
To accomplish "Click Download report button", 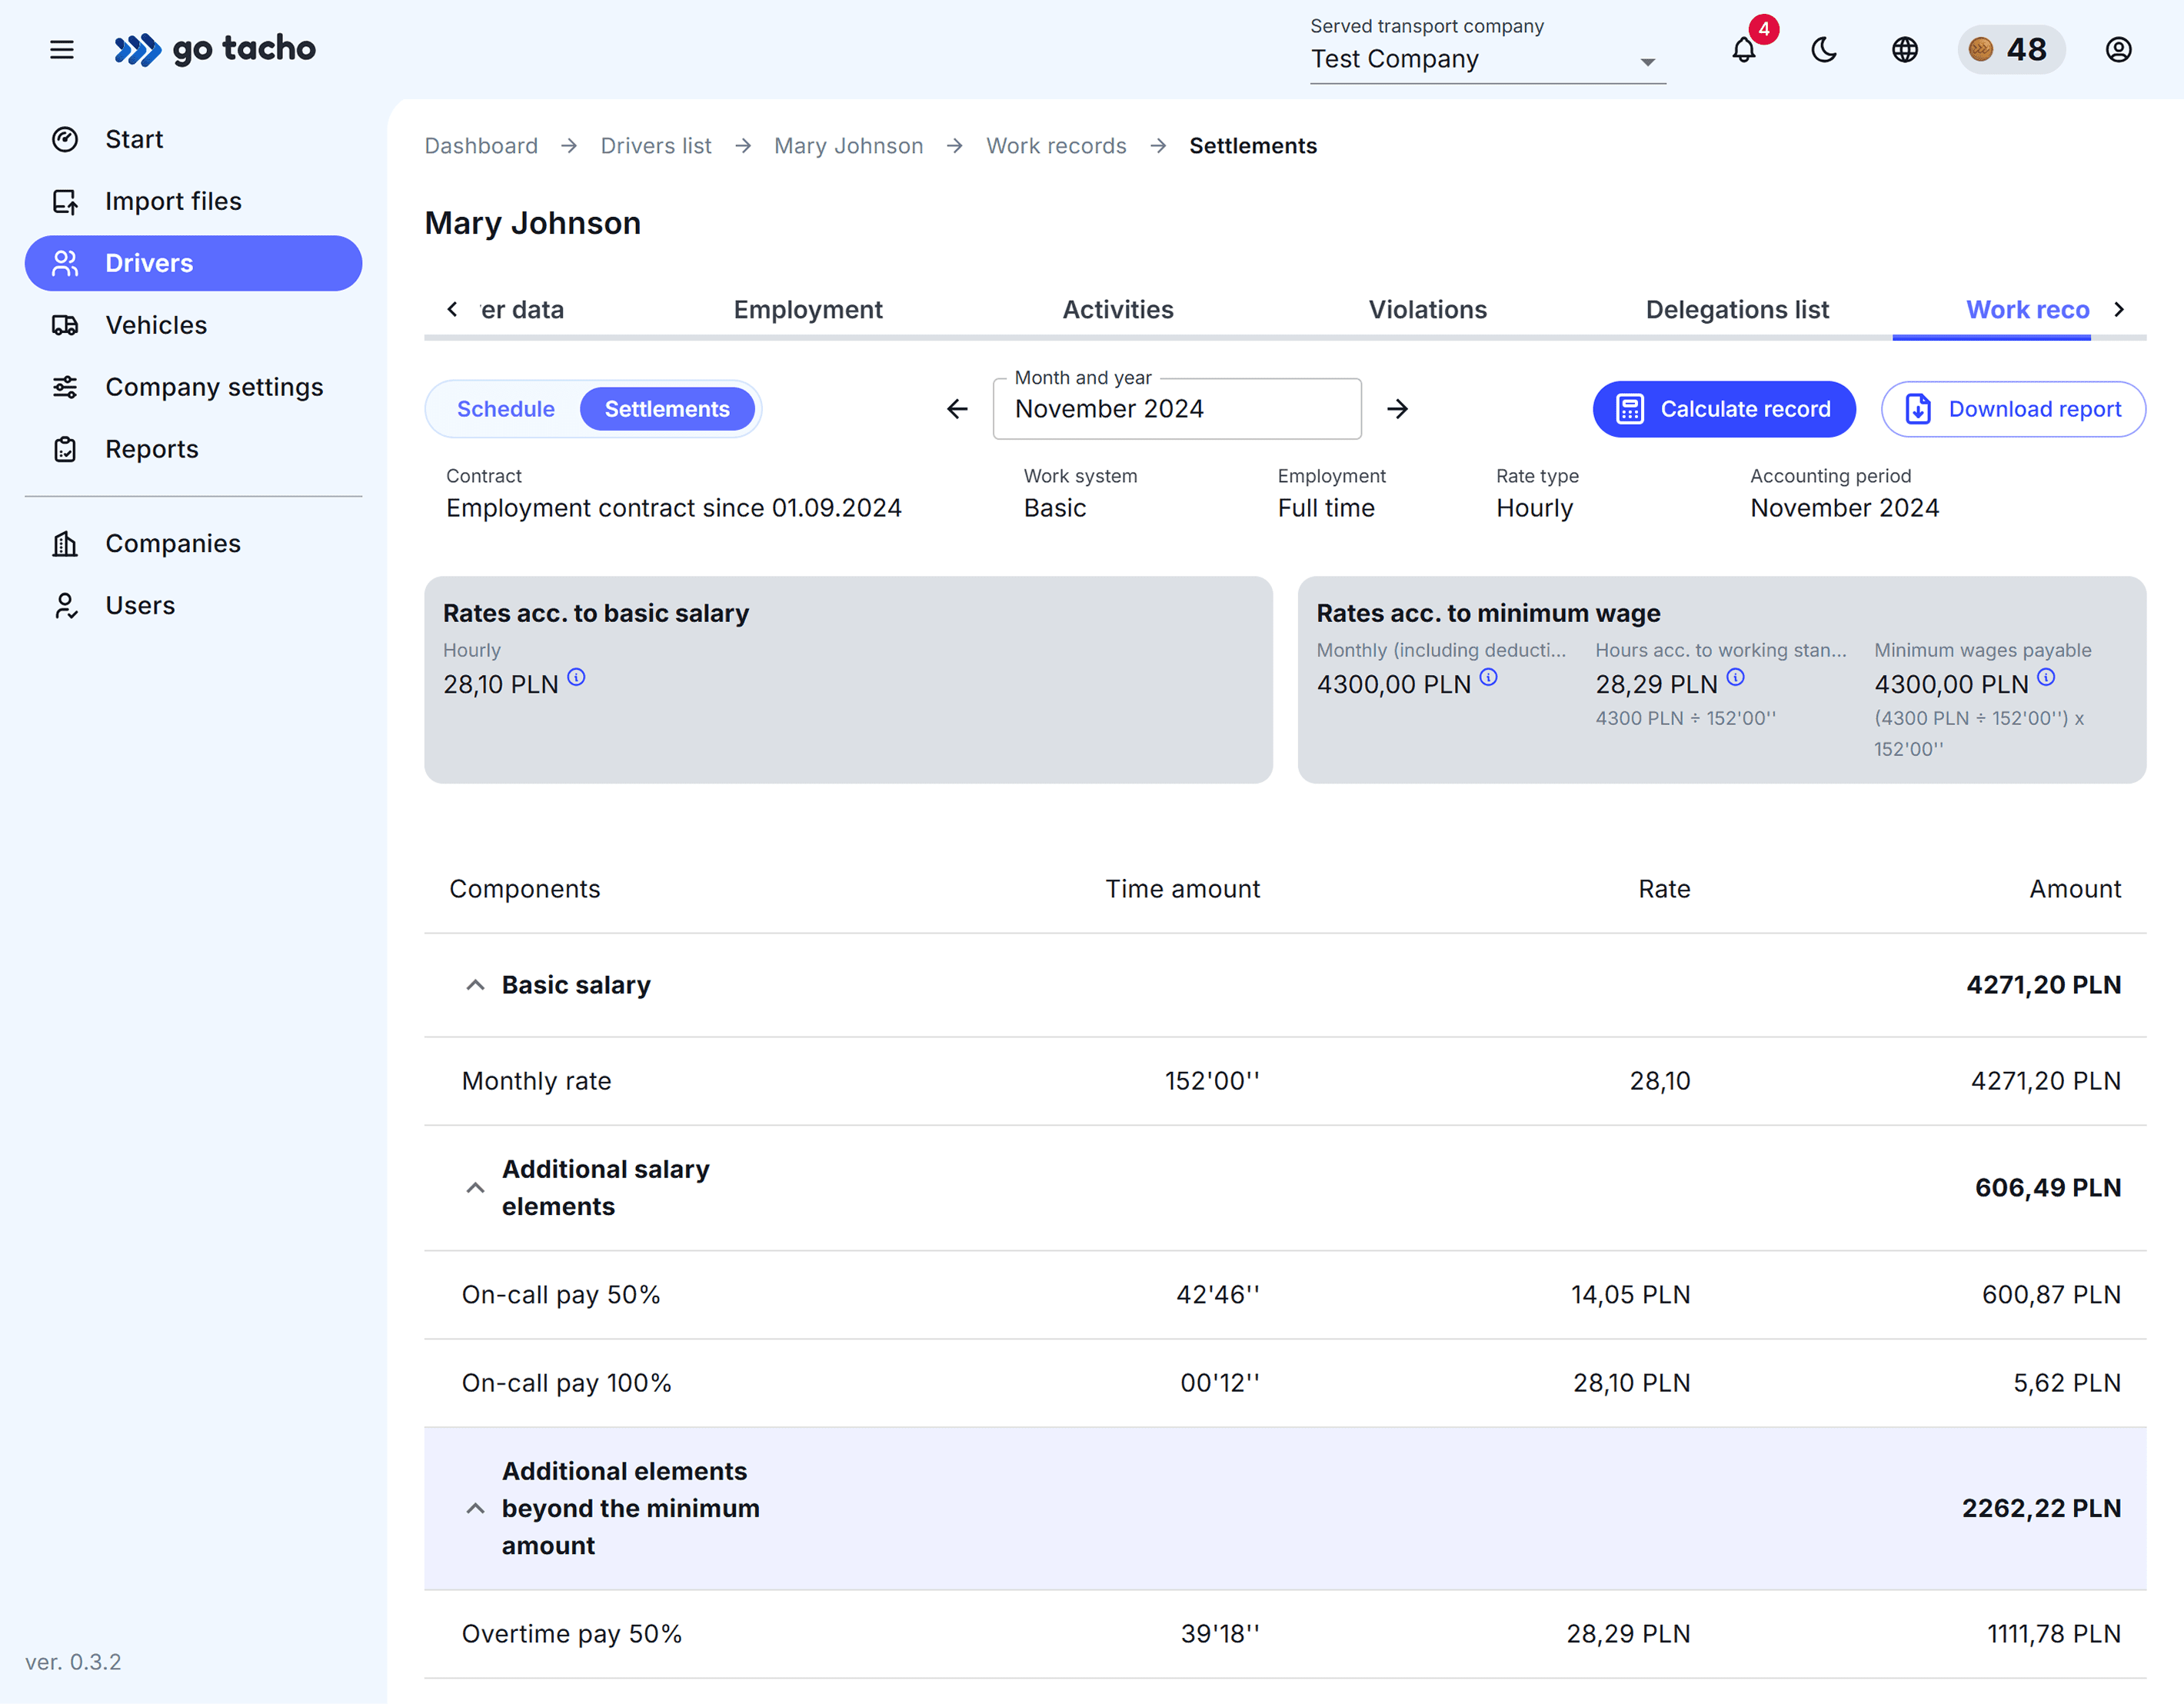I will point(2013,409).
